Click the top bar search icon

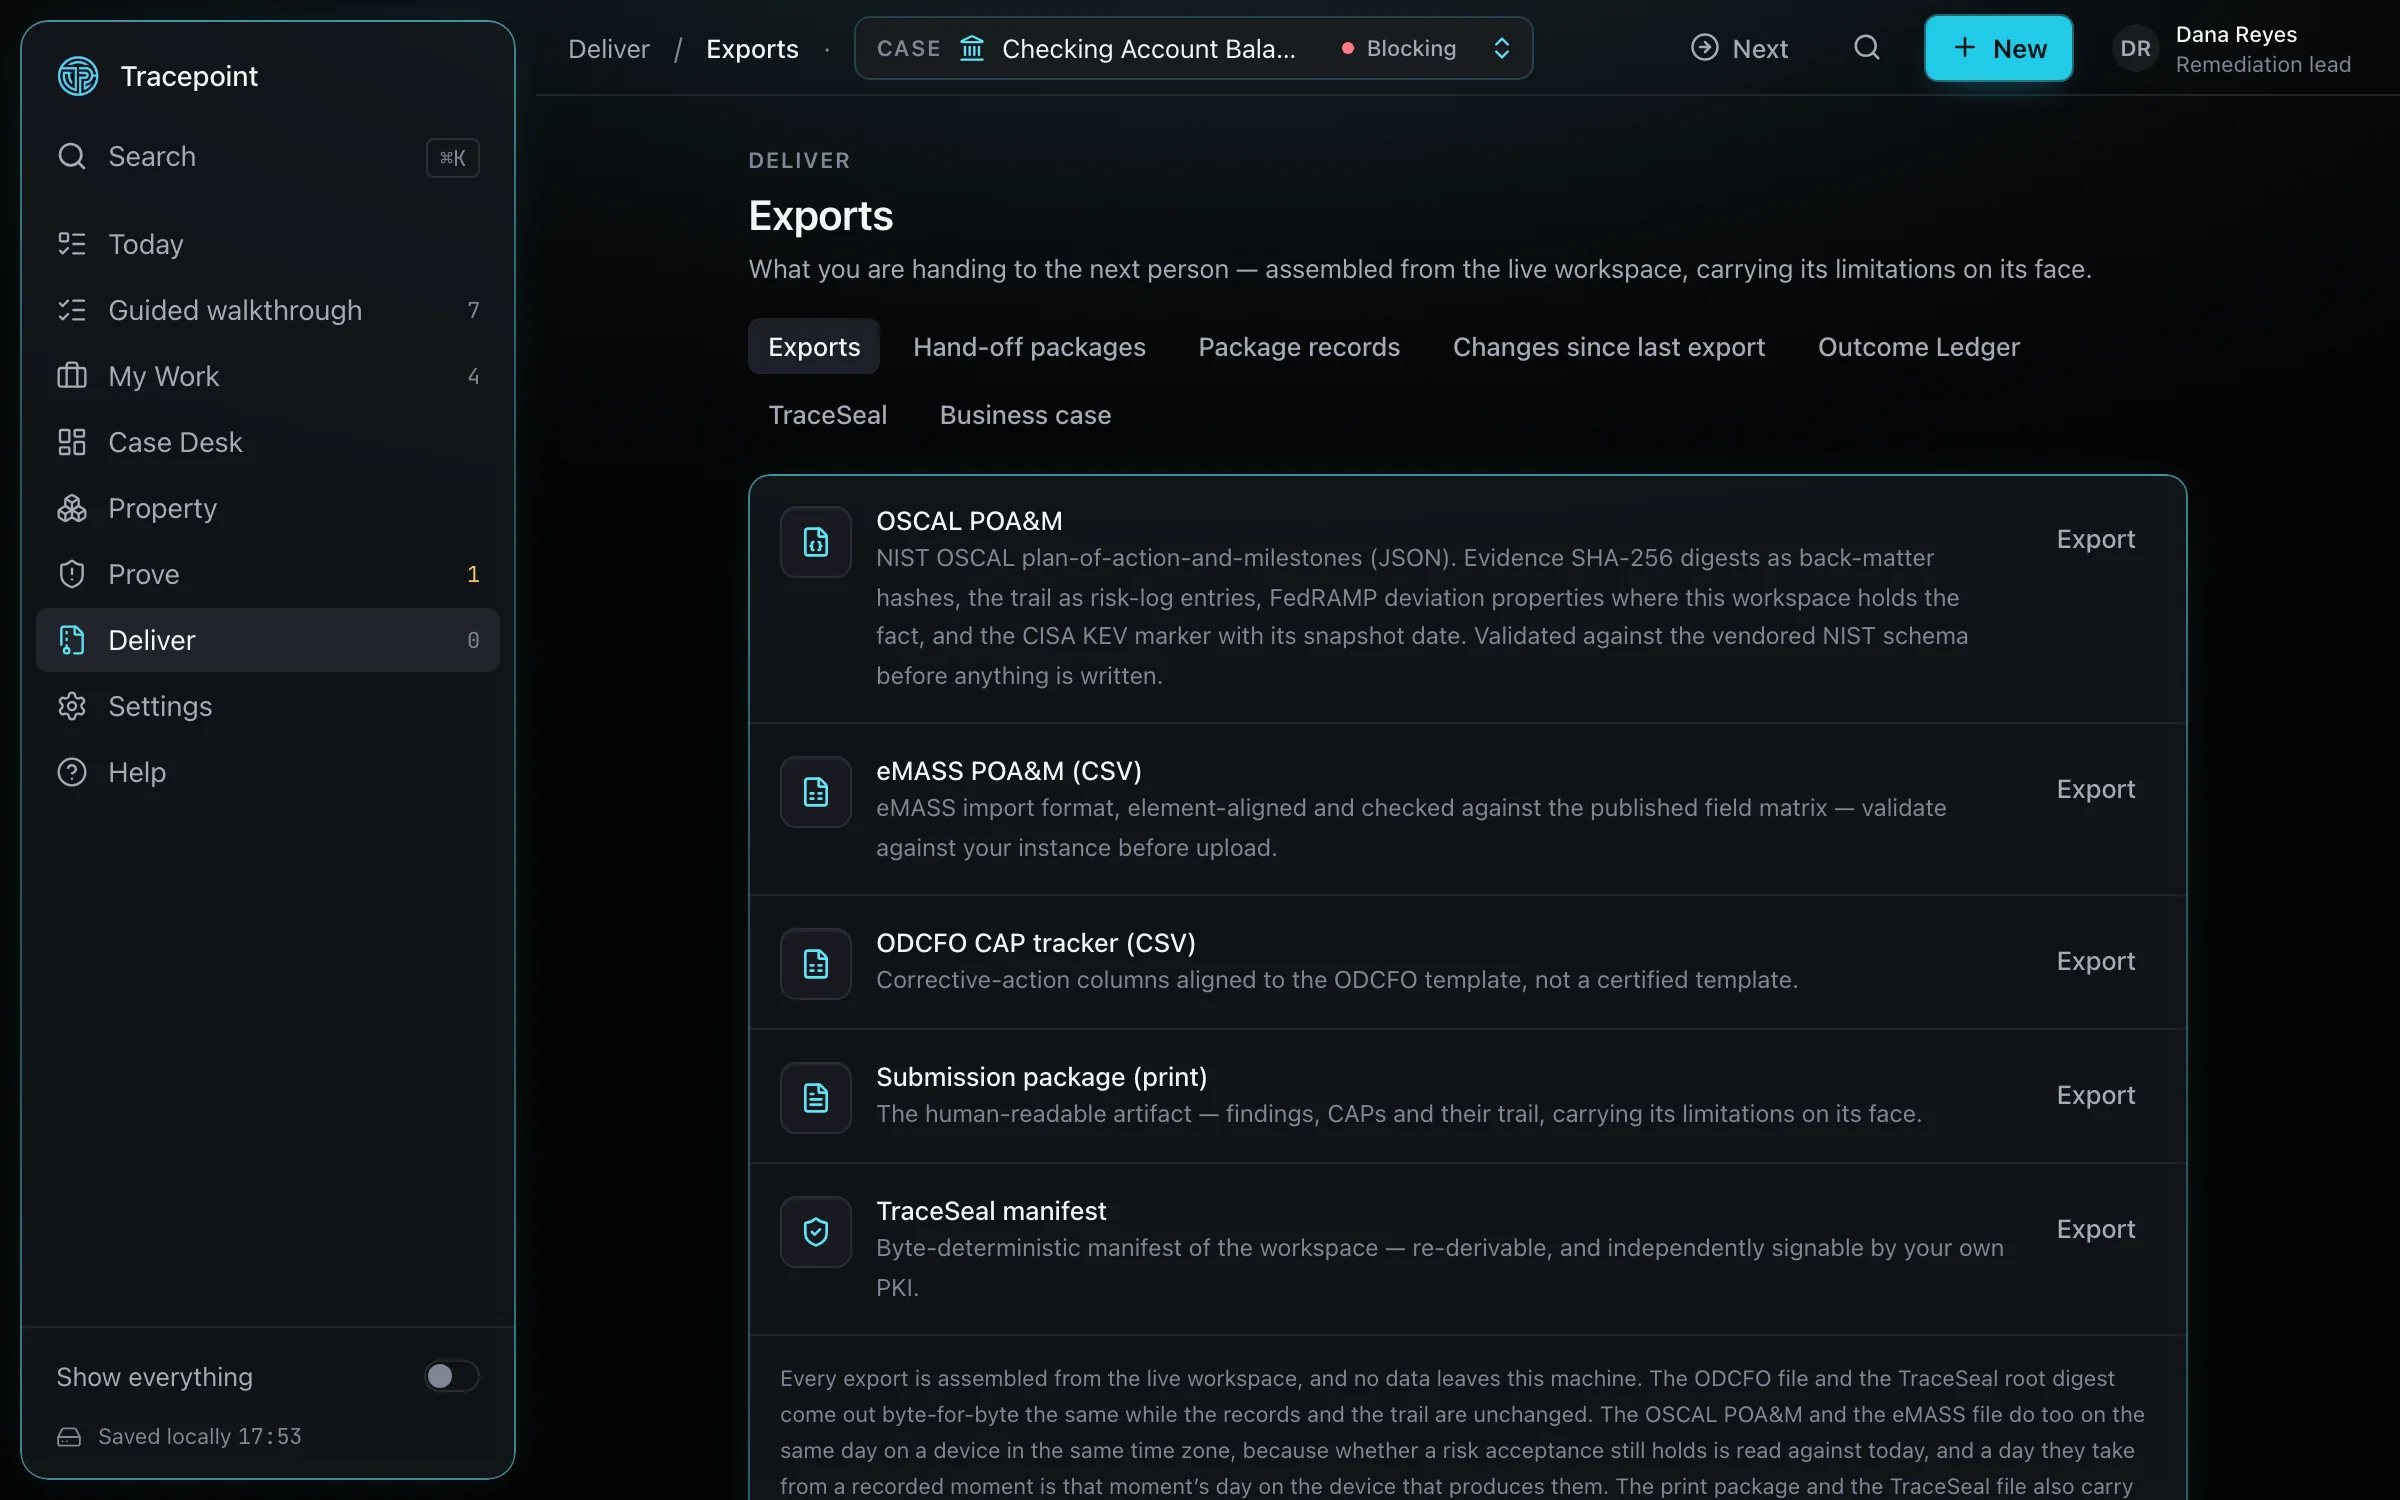point(1866,48)
